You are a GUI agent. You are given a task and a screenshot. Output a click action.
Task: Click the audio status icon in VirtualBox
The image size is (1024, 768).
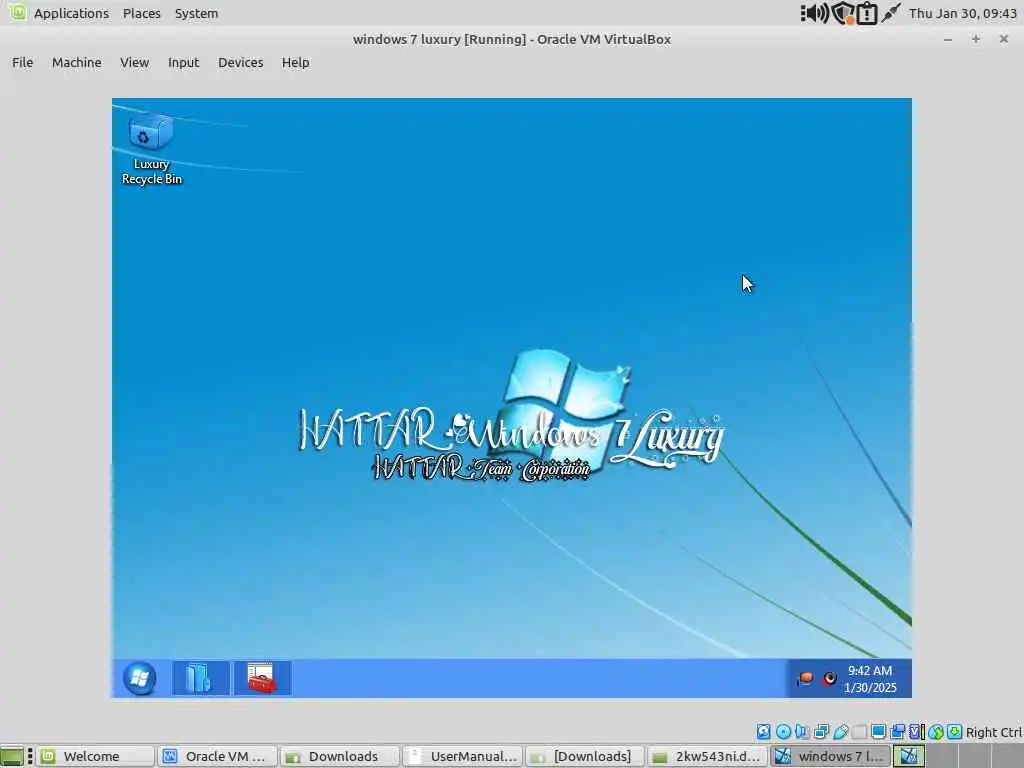(801, 731)
